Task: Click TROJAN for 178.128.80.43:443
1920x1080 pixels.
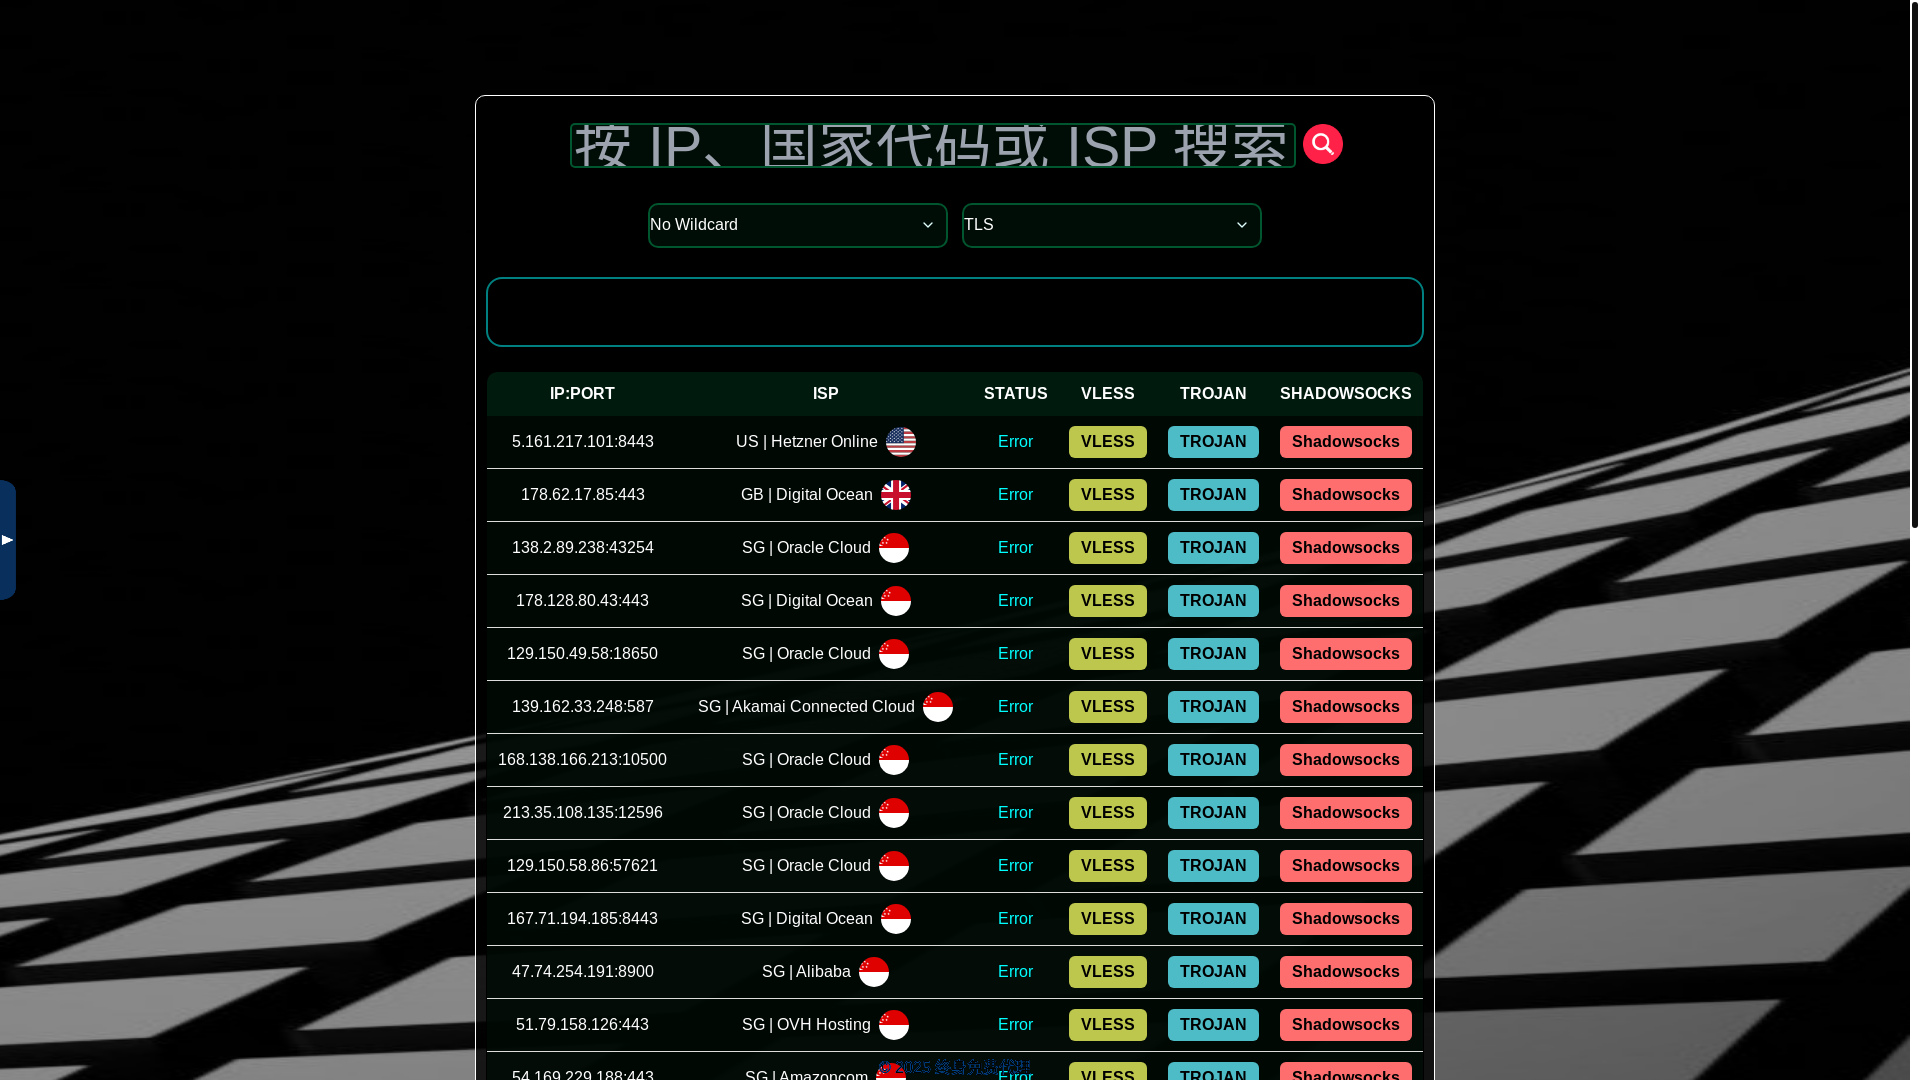Action: click(1212, 601)
